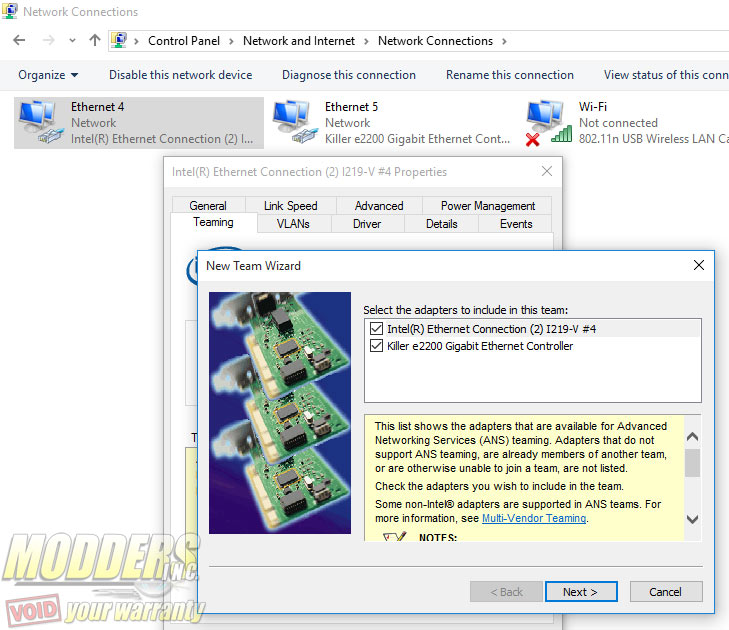The image size is (729, 630).
Task: Switch to the General tab
Action: (208, 206)
